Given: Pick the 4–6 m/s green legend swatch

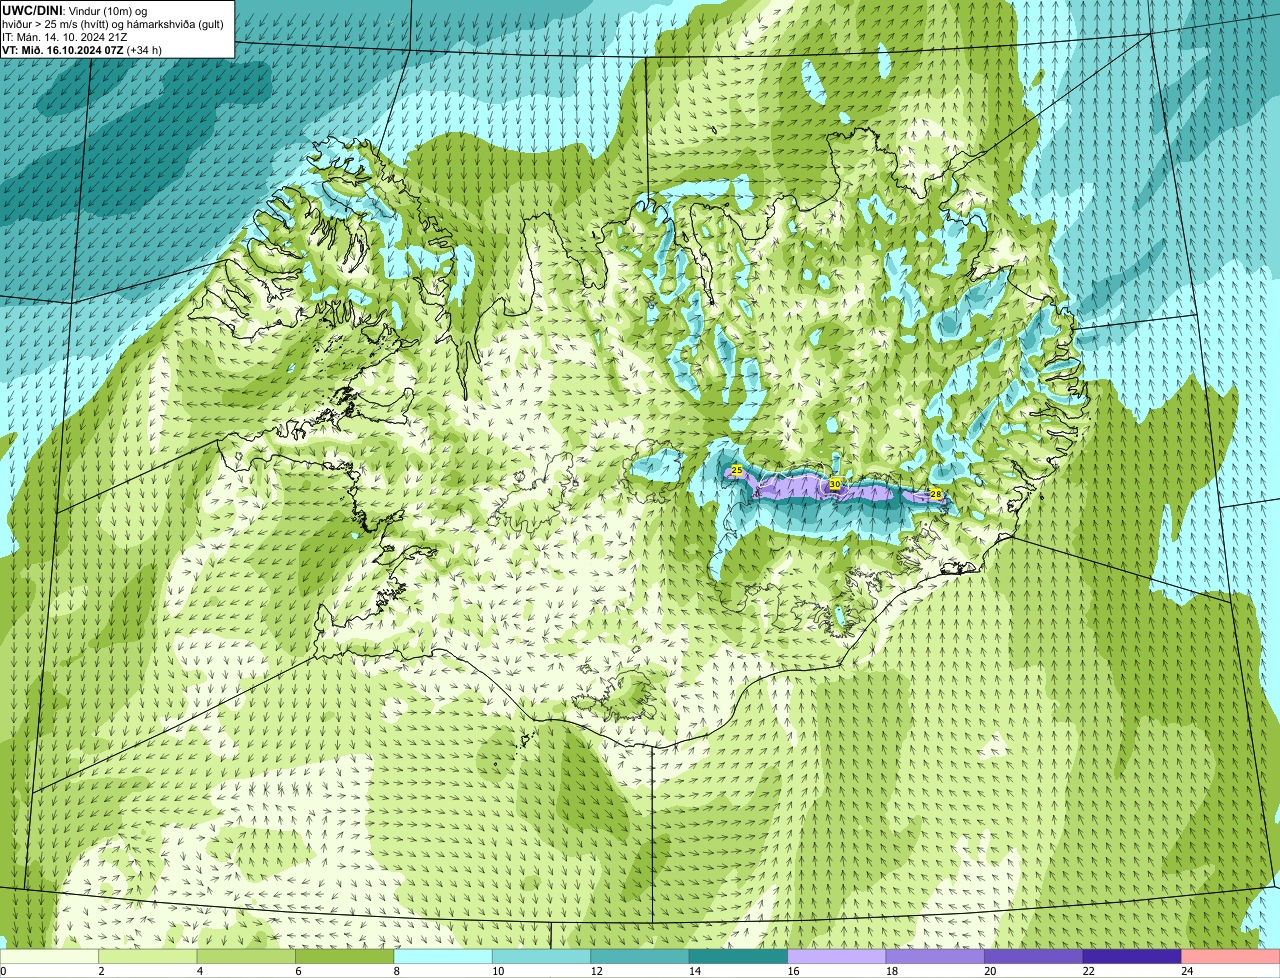Looking at the screenshot, I should [x=246, y=957].
